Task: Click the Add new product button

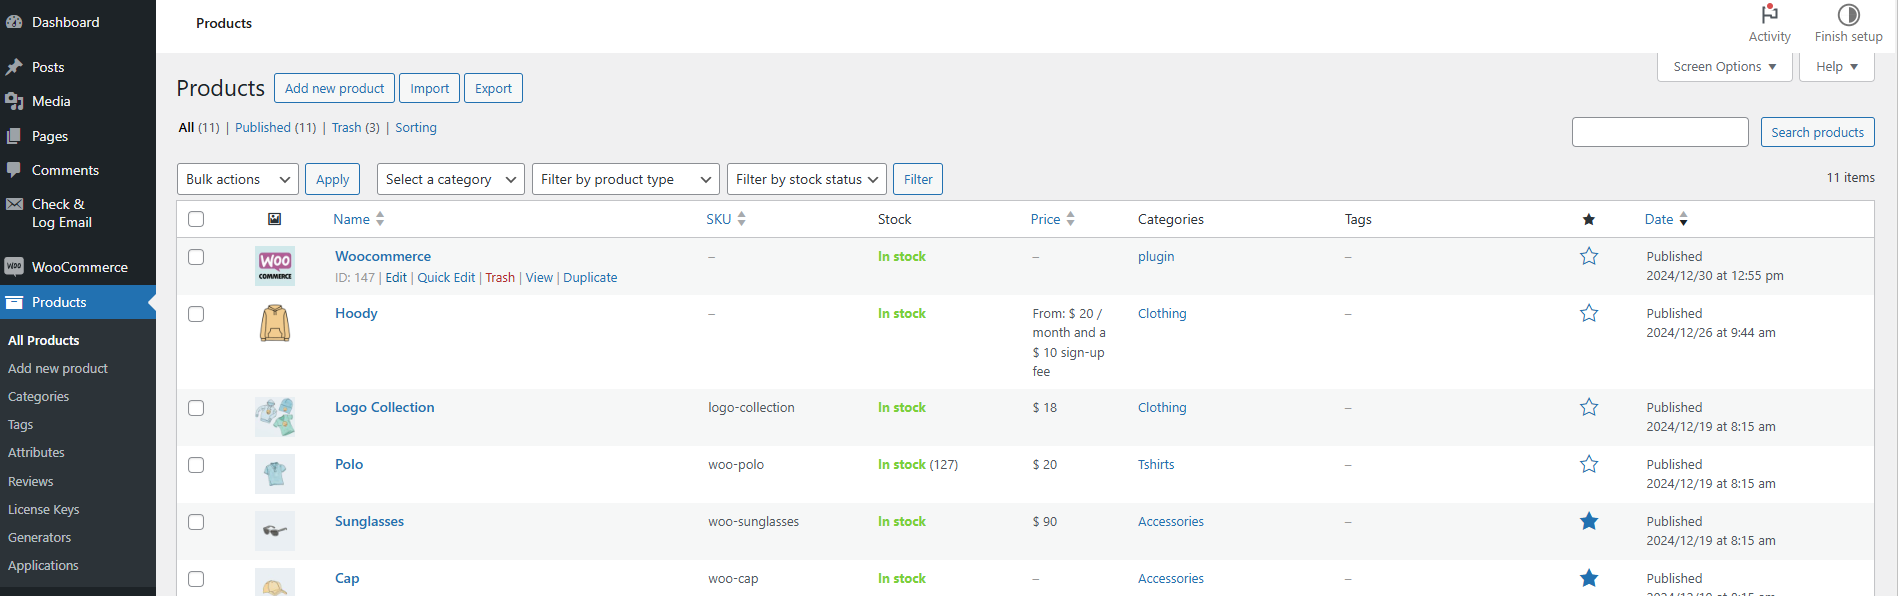Action: tap(334, 88)
